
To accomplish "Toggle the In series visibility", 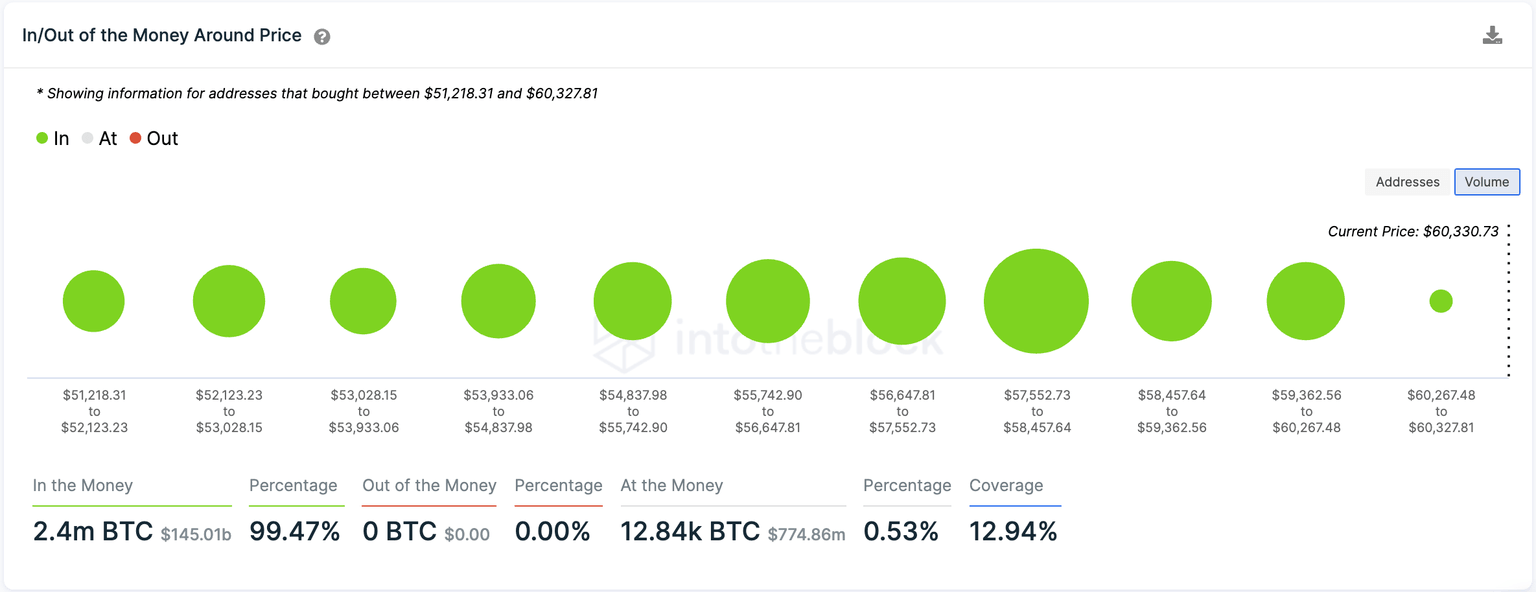I will pyautogui.click(x=53, y=138).
